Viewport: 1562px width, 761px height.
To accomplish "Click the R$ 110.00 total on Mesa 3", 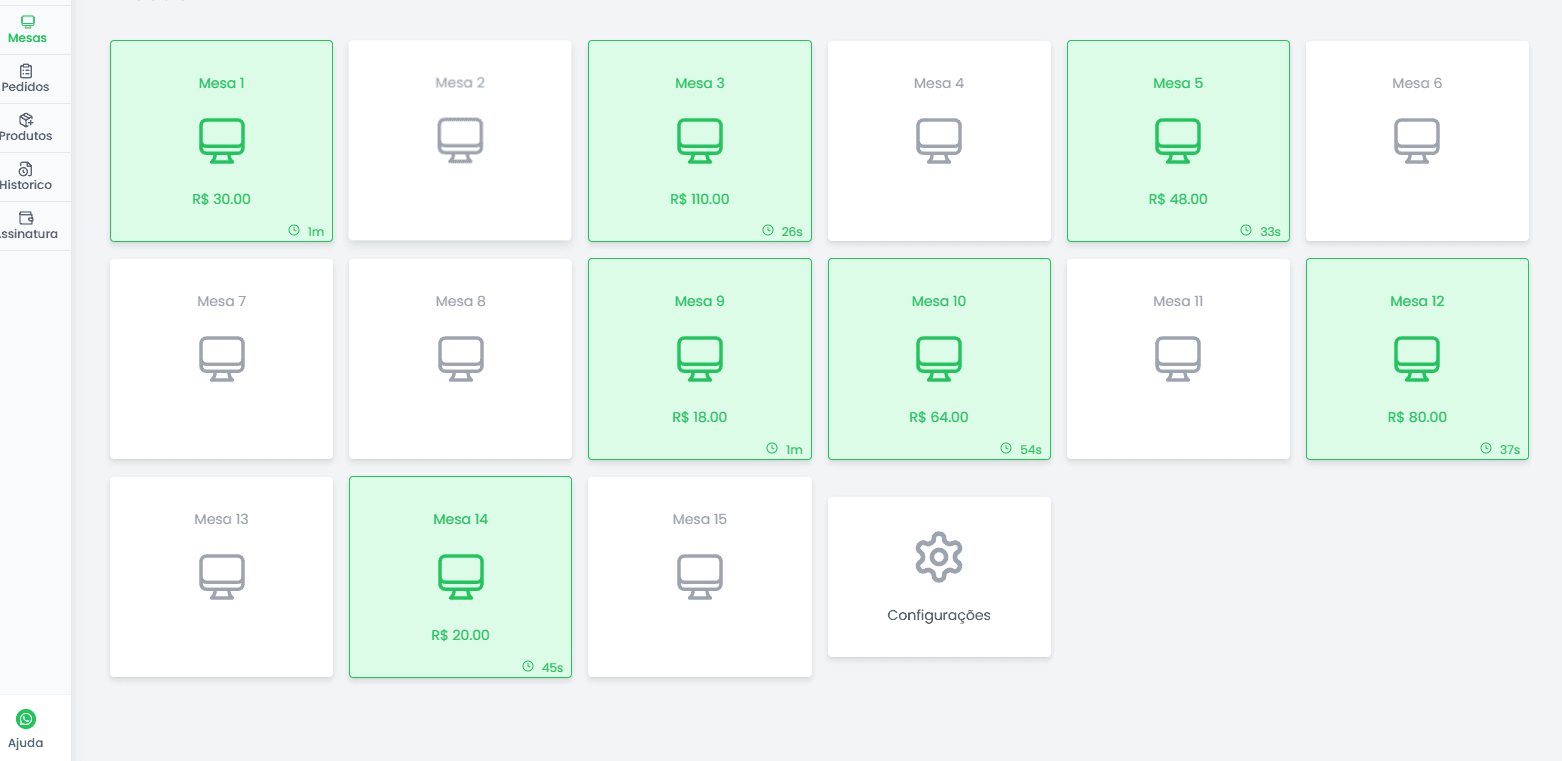I will tap(699, 199).
